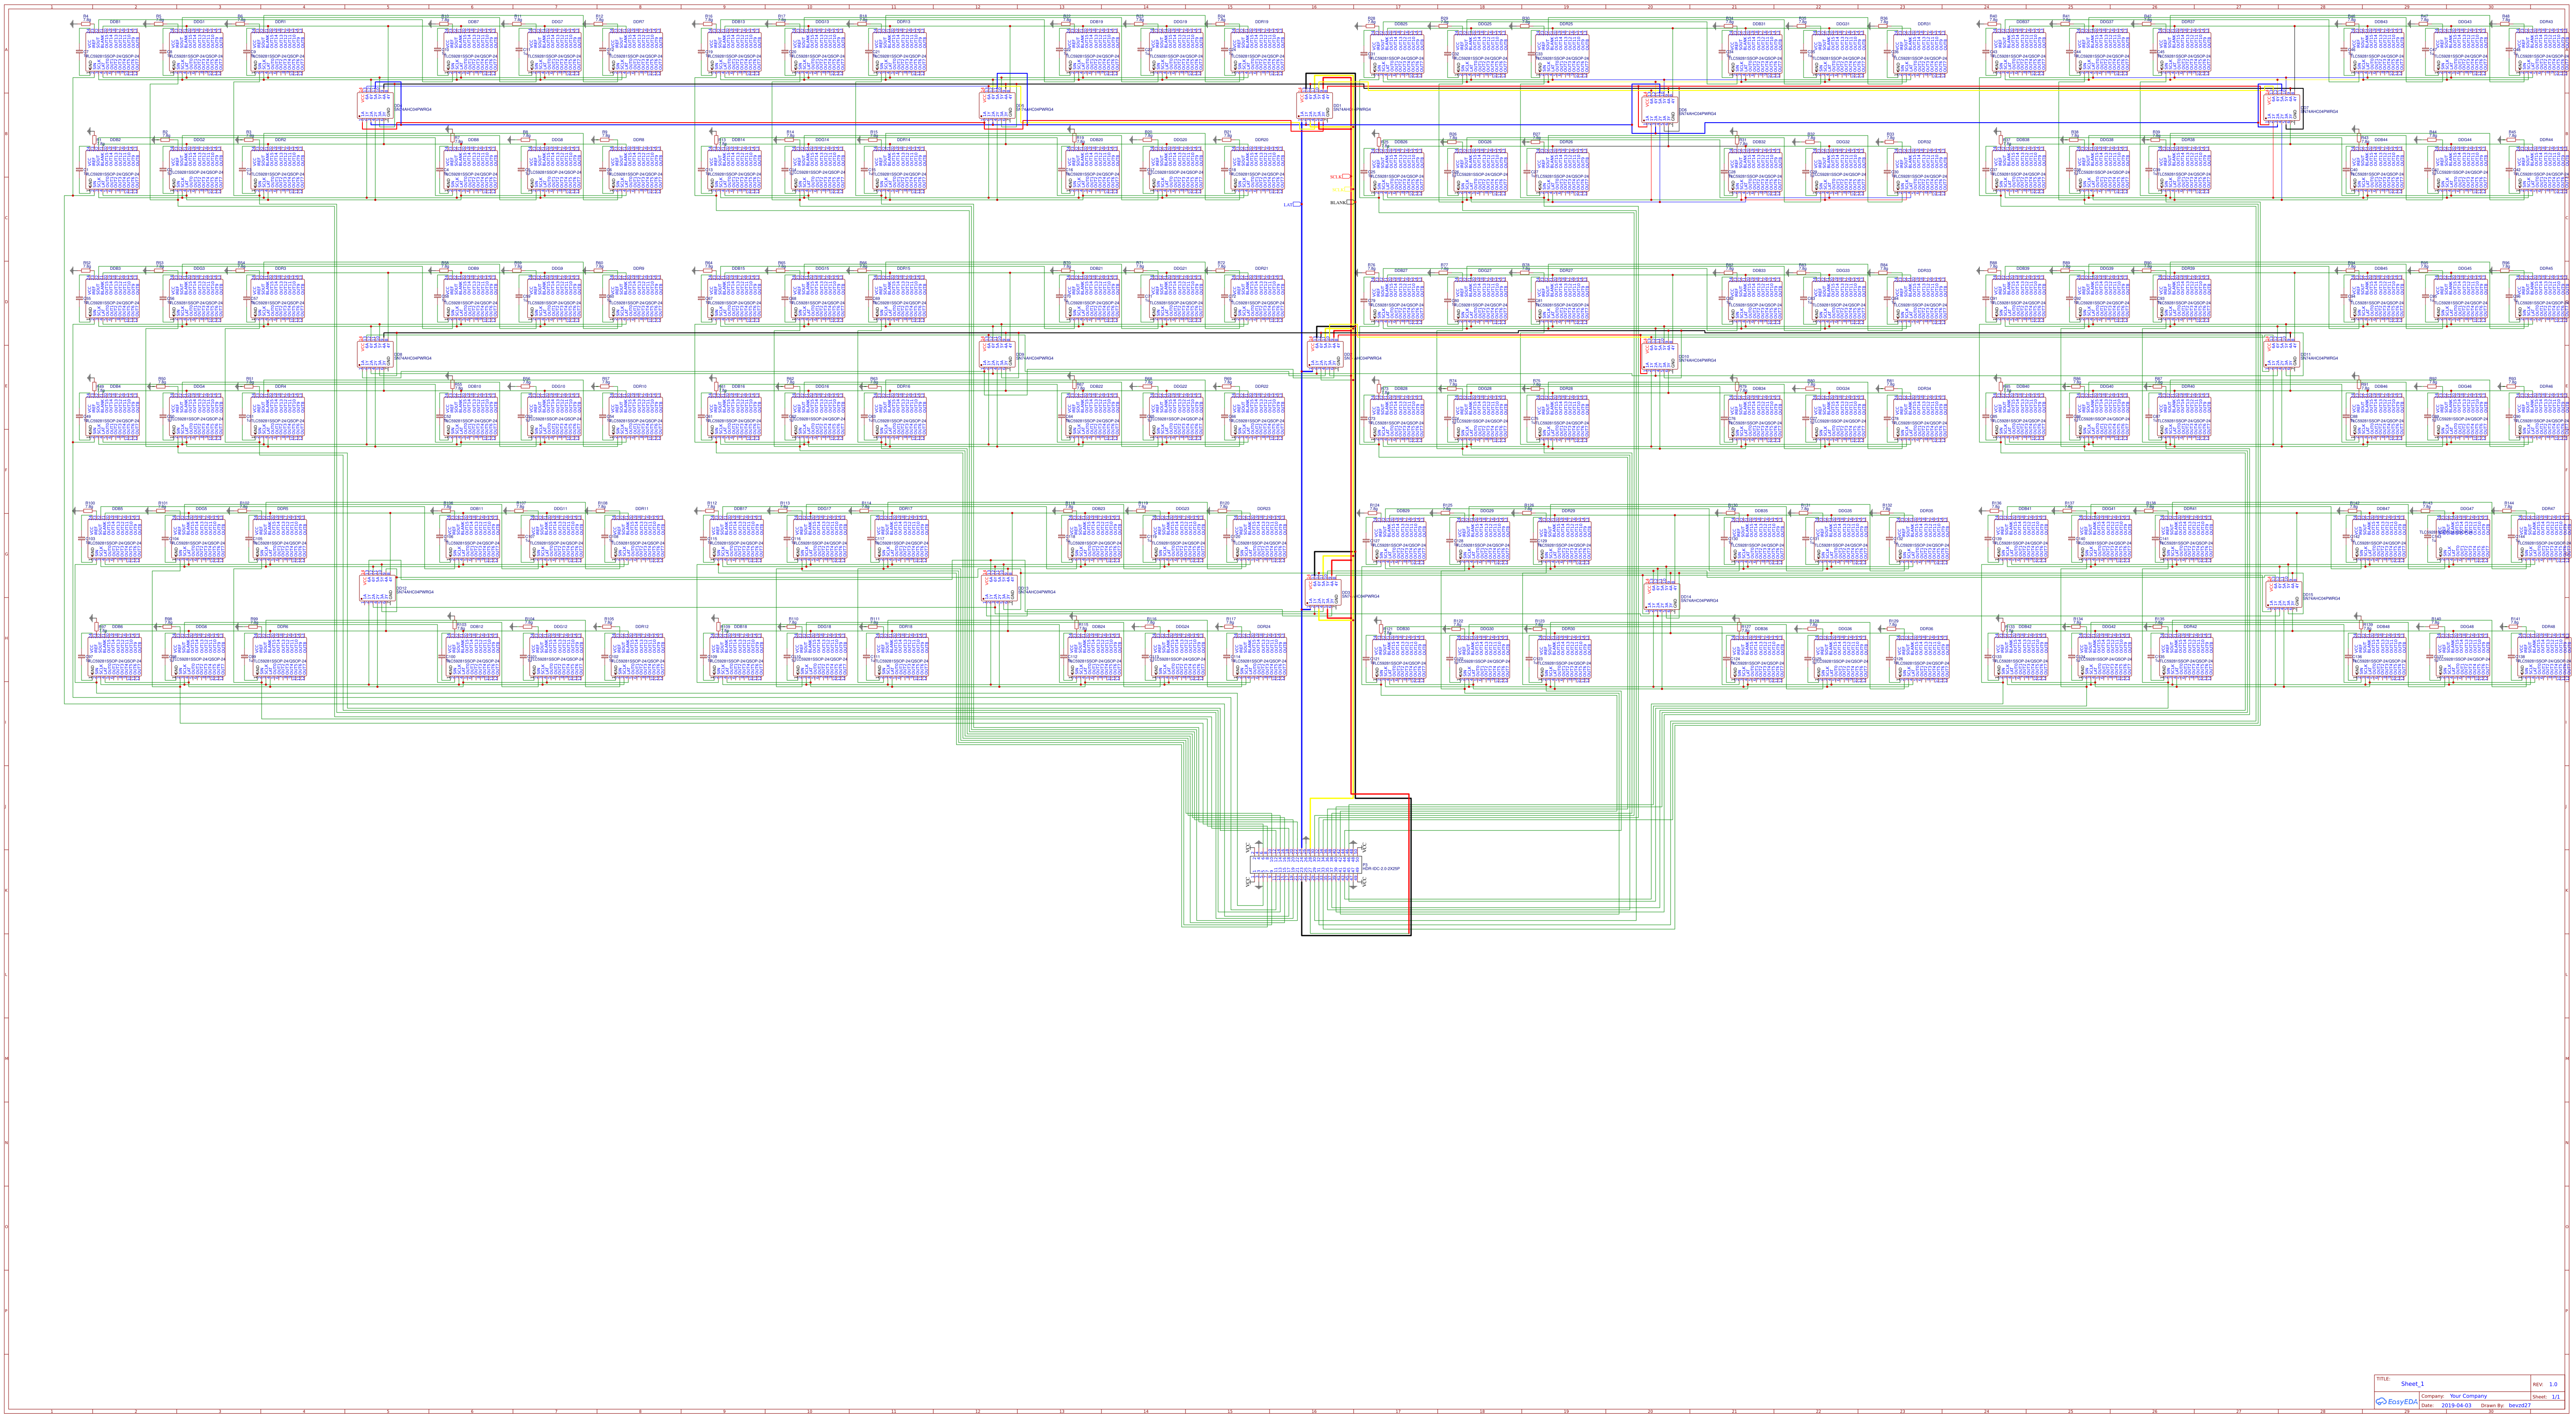This screenshot has width=2576, height=1418.
Task: Click the DDB26 TLC59281 driver chip
Action: [x=1397, y=172]
